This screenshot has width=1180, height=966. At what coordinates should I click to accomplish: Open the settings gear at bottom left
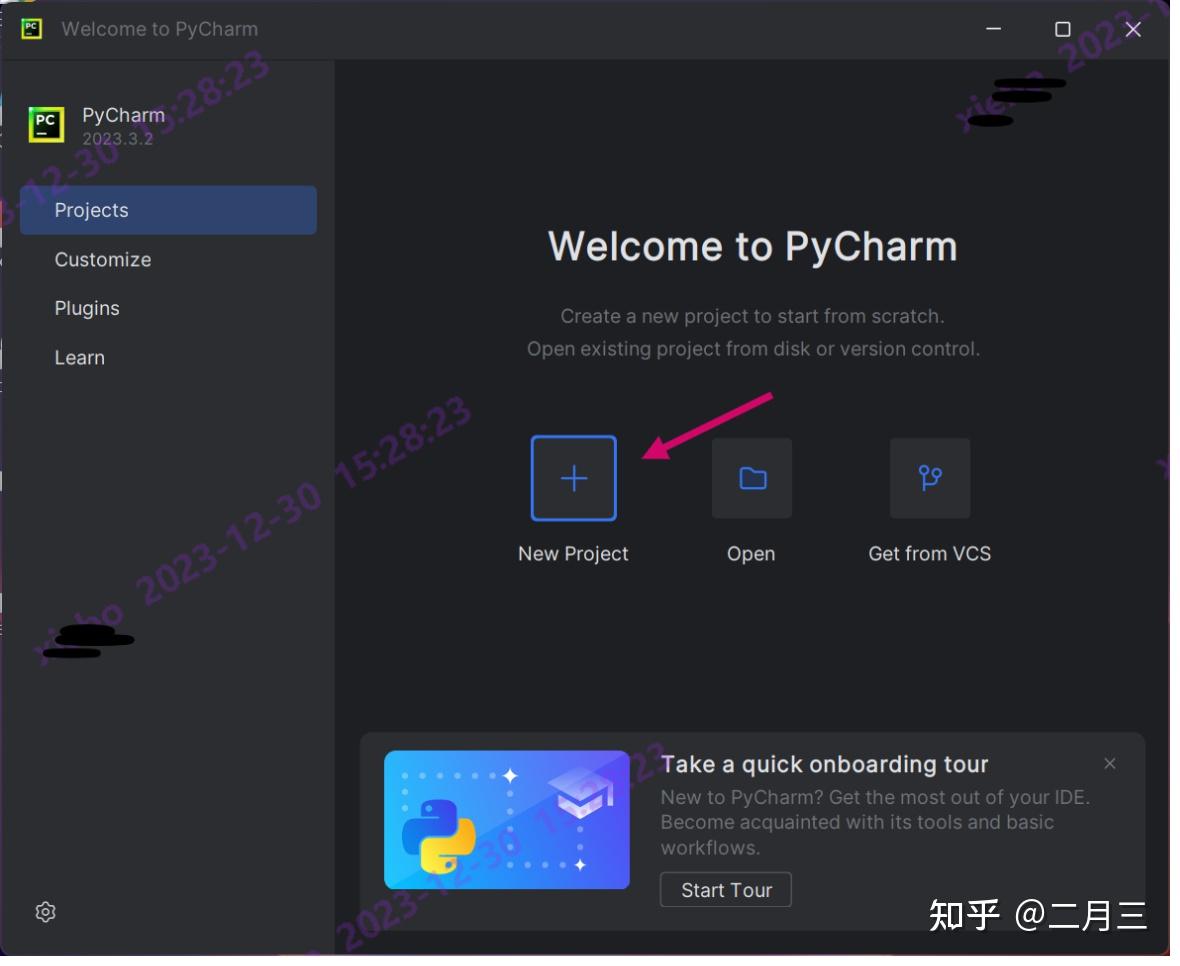click(45, 912)
